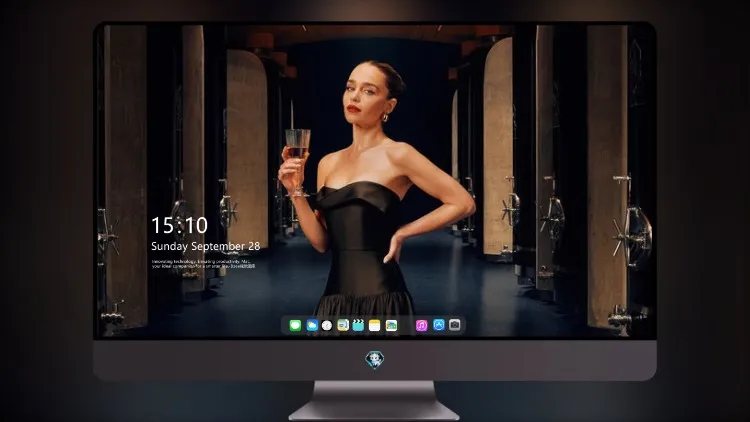750x422 pixels.
Task: Launch the Maps app from the dock
Action: tap(343, 325)
